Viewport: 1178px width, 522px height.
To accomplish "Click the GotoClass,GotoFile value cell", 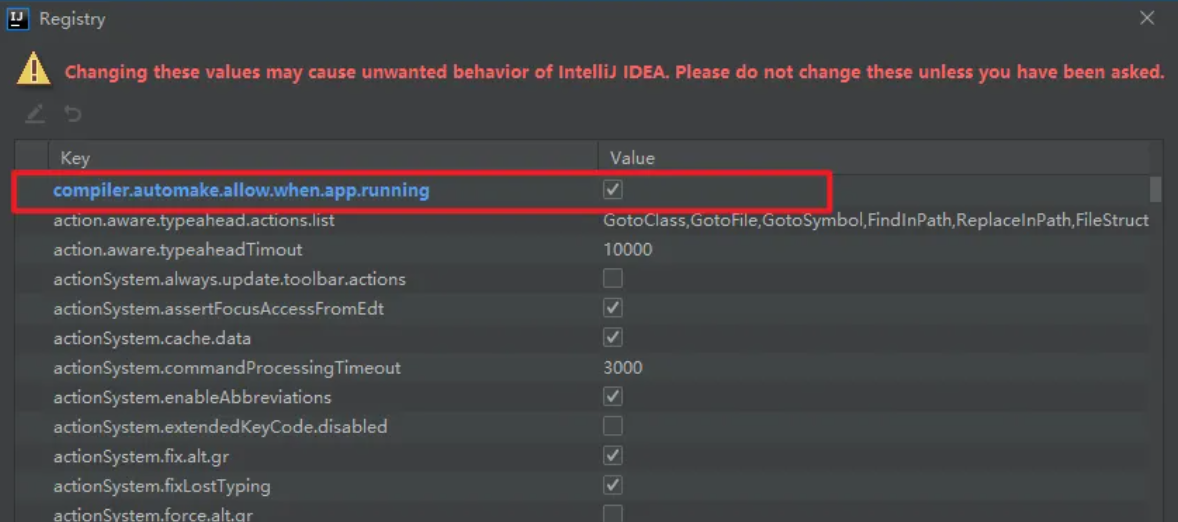I will click(x=875, y=220).
